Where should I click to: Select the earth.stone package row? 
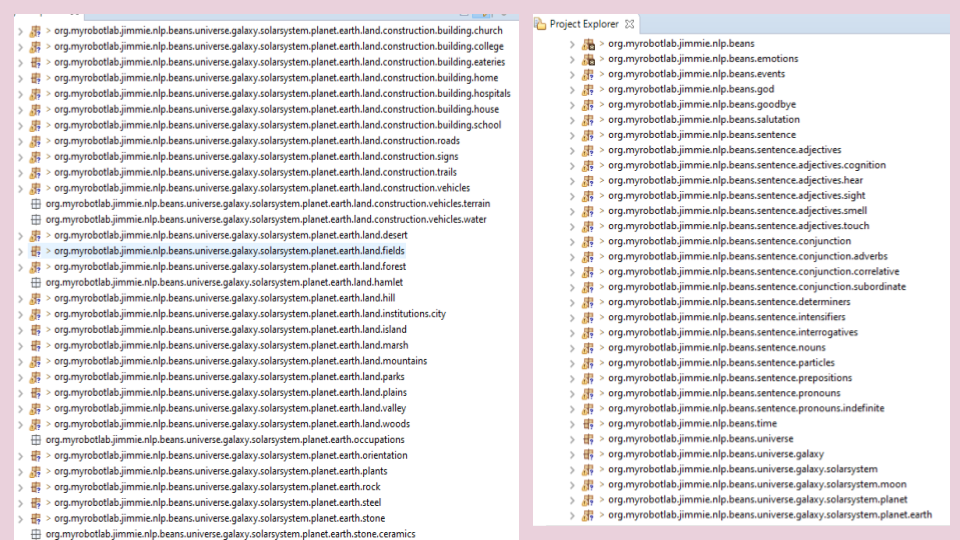[220, 519]
